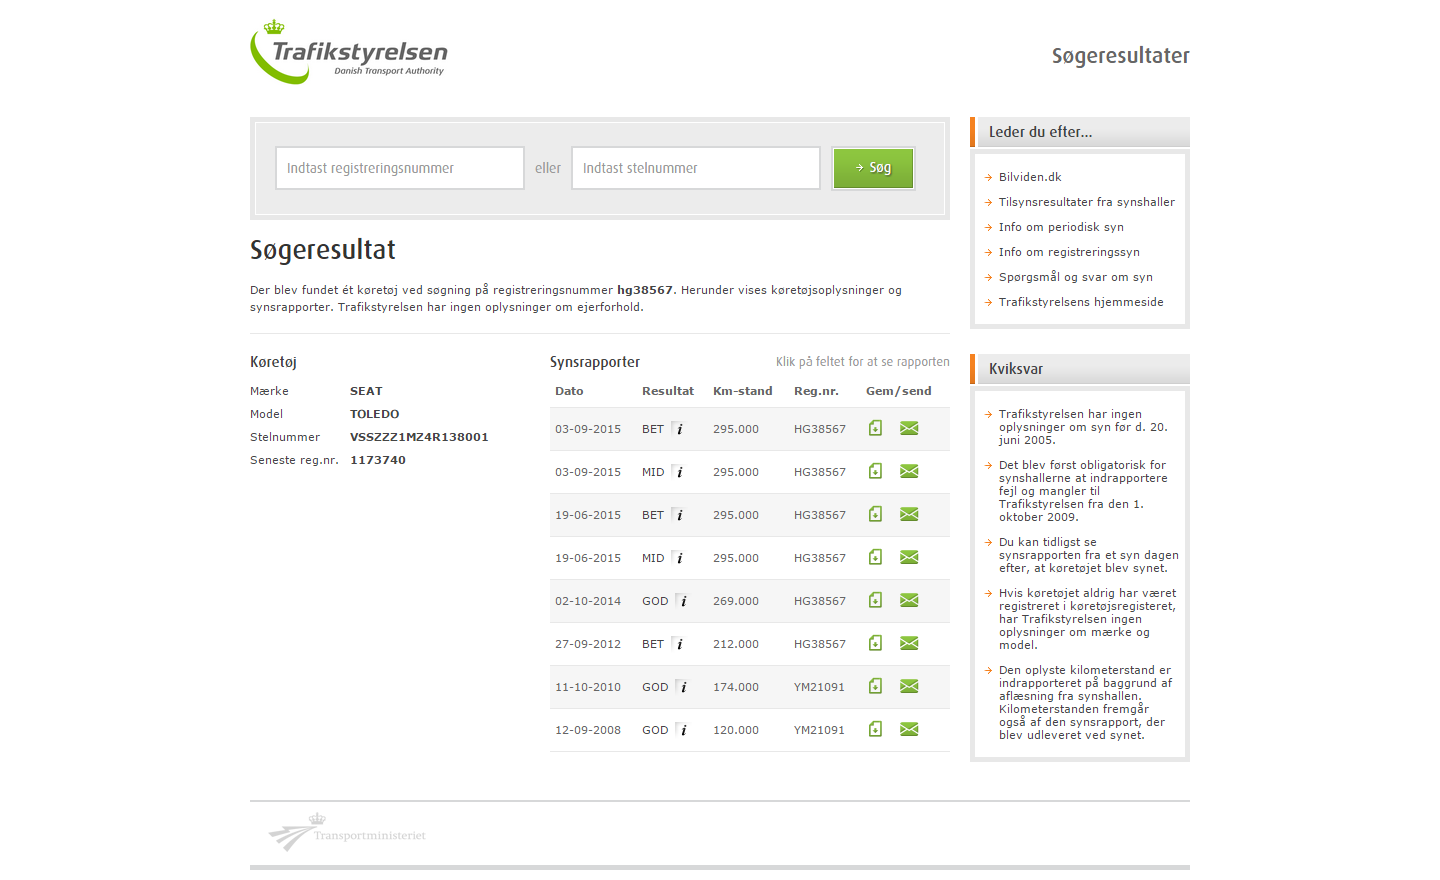Visit Trafikstyrelsens hjemmeside link
This screenshot has height=880, width=1440.
(1080, 302)
